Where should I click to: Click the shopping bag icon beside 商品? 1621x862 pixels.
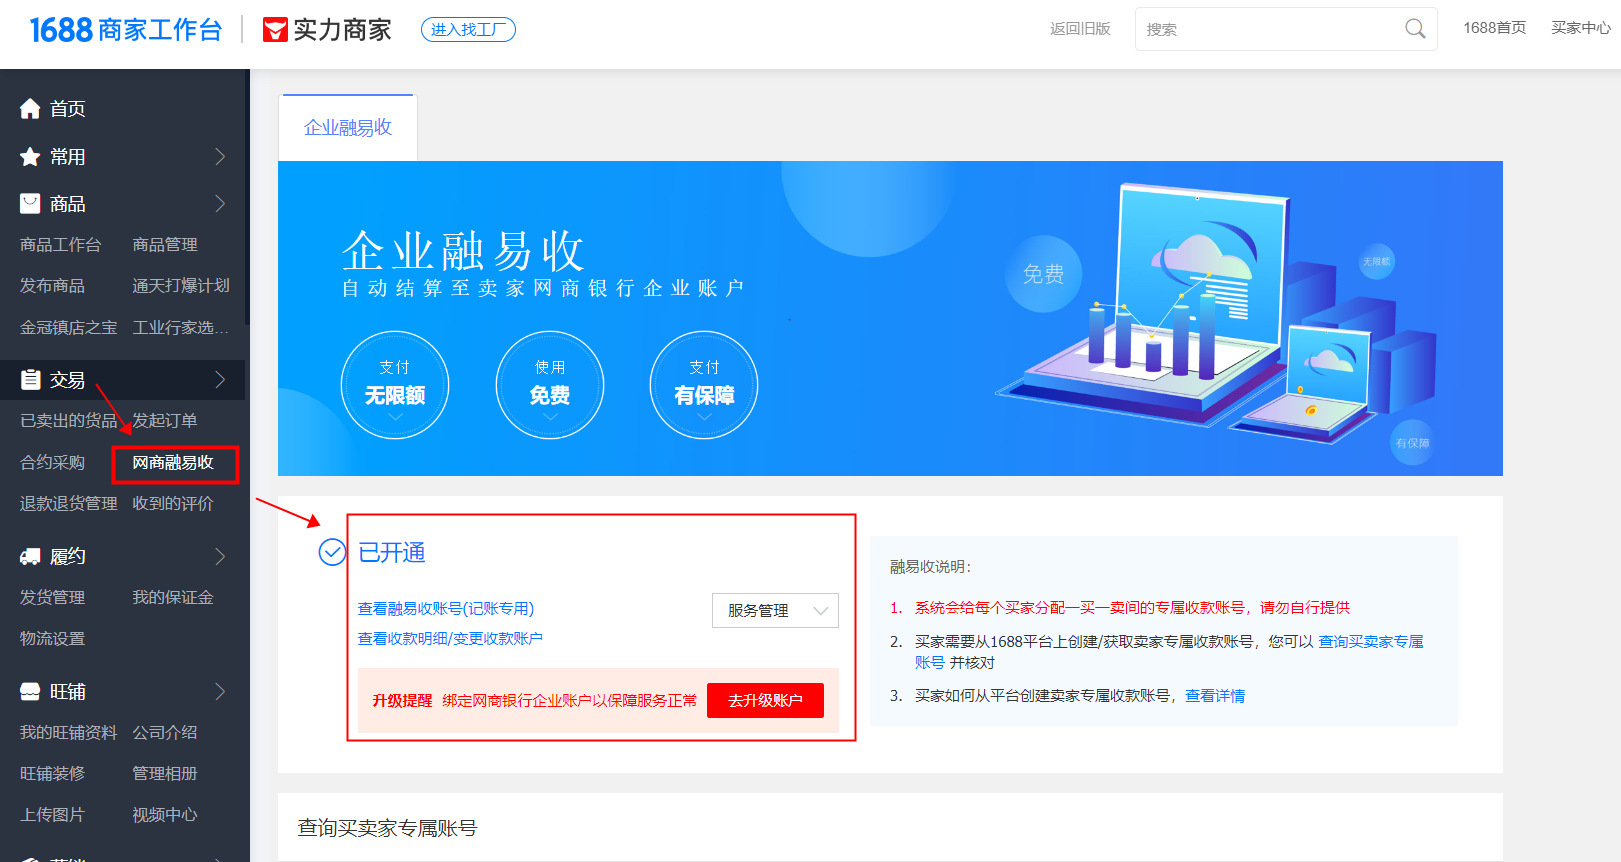(x=30, y=204)
